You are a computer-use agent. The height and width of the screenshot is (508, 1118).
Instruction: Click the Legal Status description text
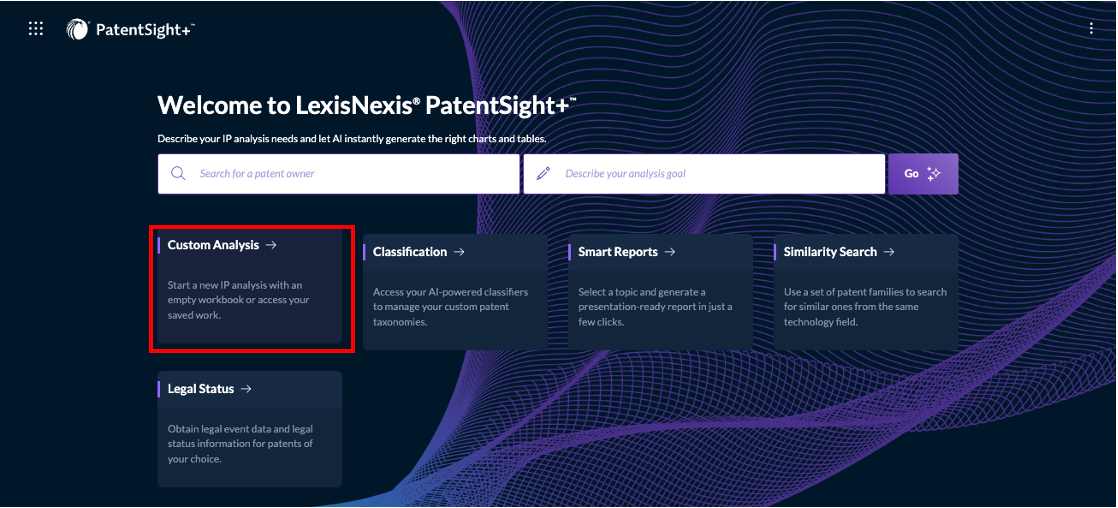(x=240, y=444)
